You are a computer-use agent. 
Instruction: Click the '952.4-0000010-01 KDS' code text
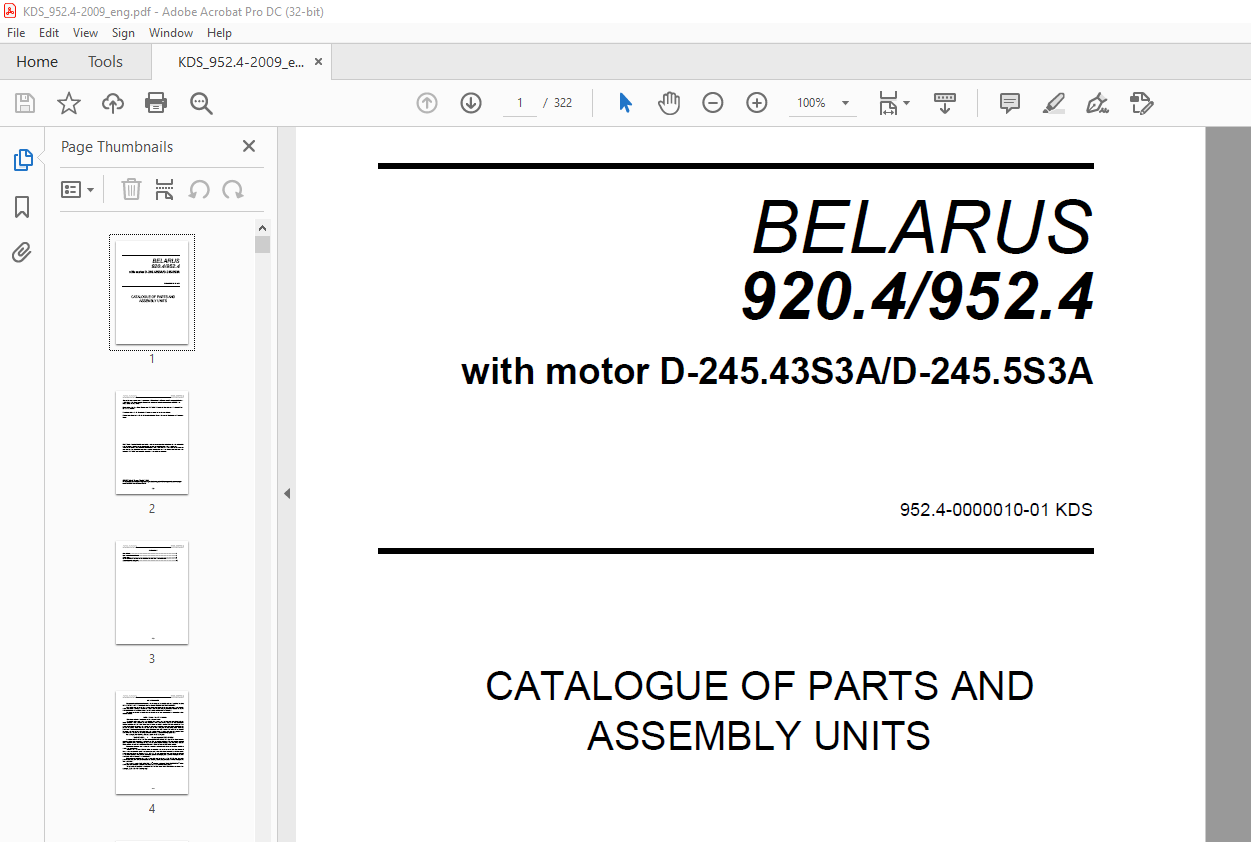(x=996, y=510)
